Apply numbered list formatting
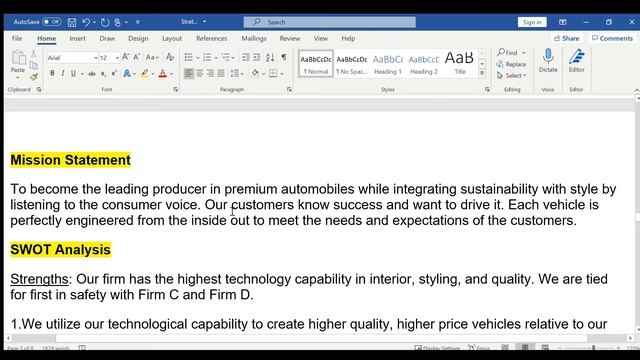Image resolution: width=640 pixels, height=360 pixels. pyautogui.click(x=207, y=57)
